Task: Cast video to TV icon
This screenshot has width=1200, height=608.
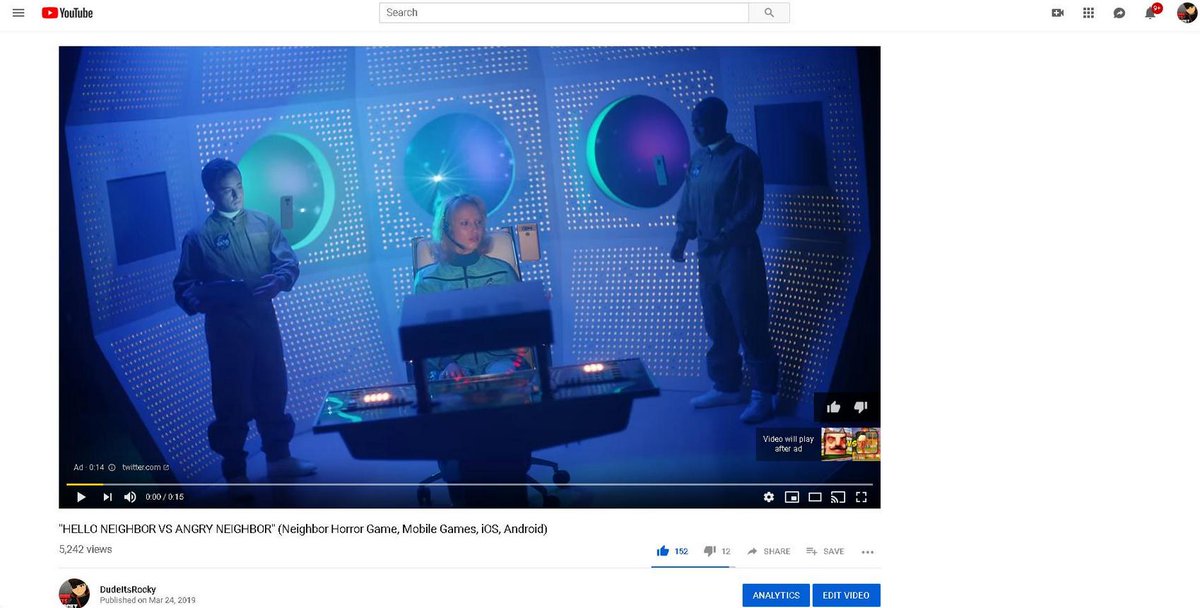Action: [838, 497]
